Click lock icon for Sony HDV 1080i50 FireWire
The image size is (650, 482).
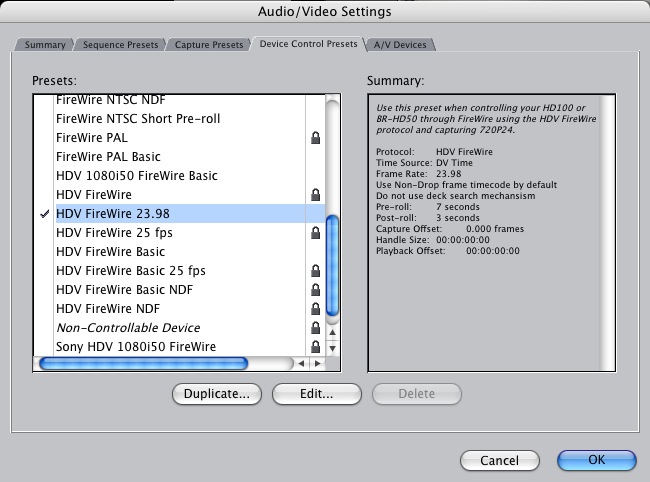[x=316, y=347]
